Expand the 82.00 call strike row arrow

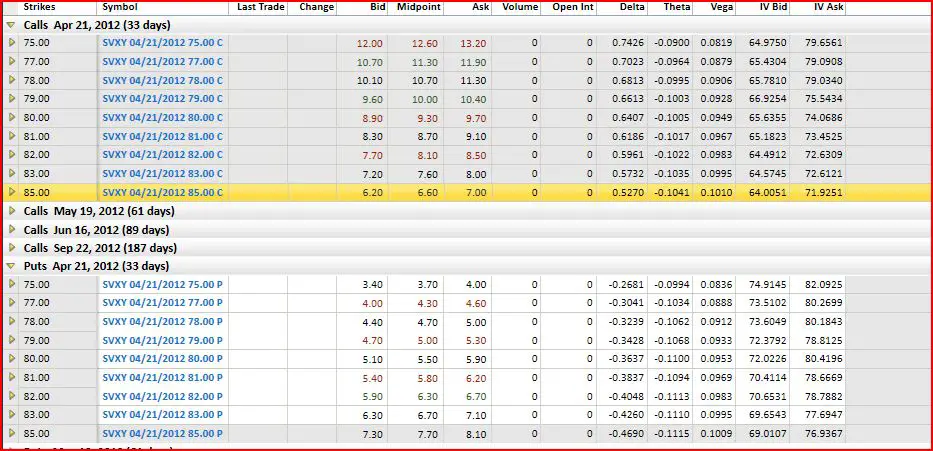(x=12, y=155)
